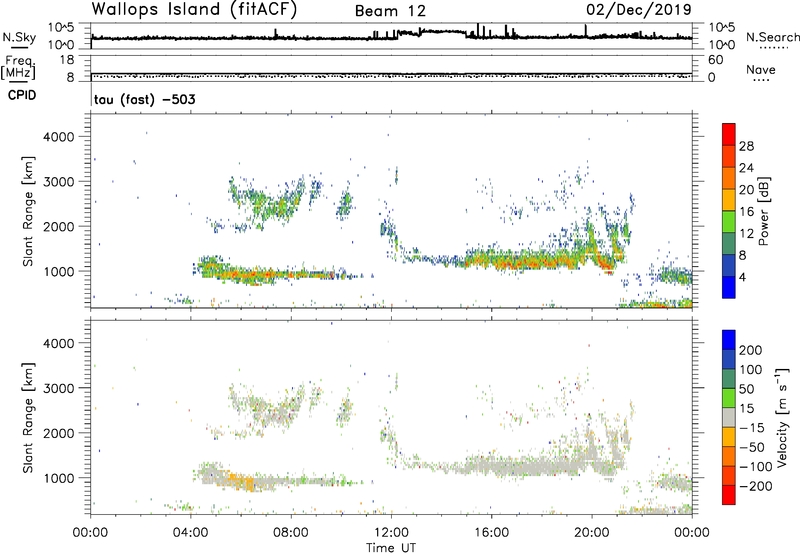Click the '16:00' time axis tick

coord(491,533)
